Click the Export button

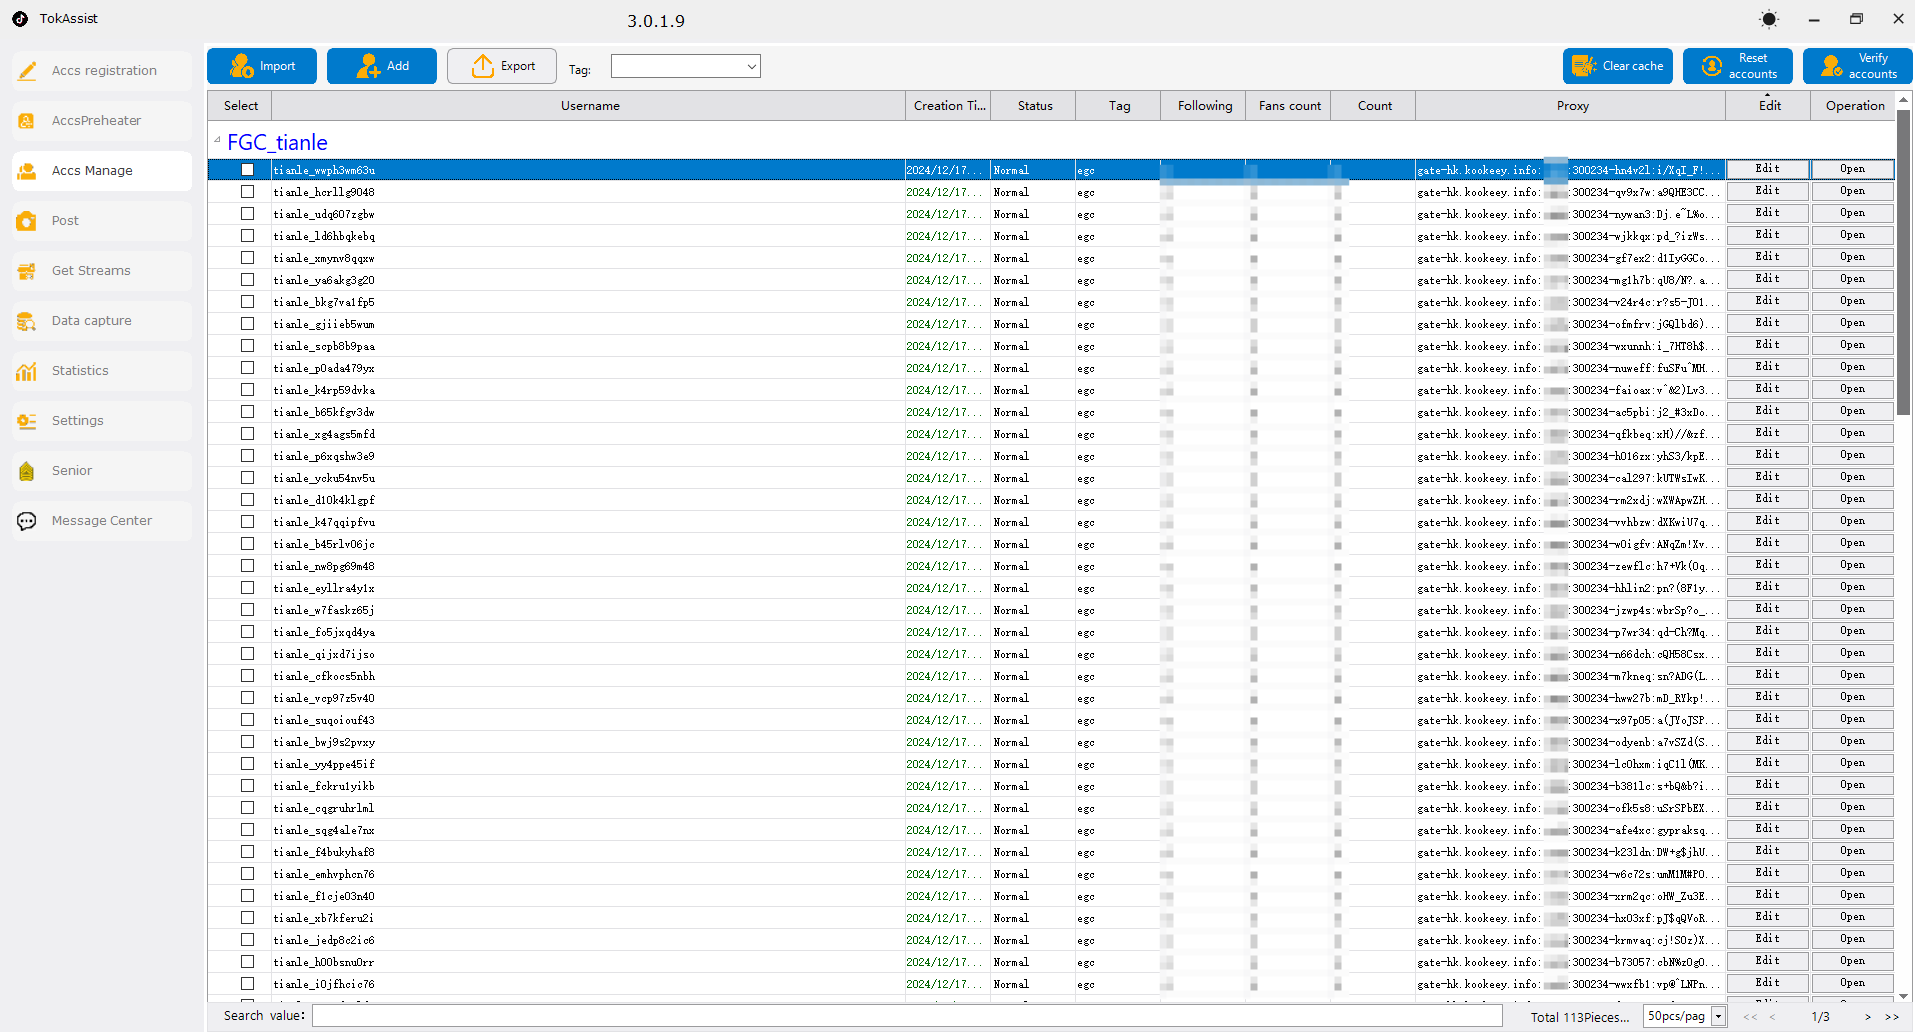502,66
